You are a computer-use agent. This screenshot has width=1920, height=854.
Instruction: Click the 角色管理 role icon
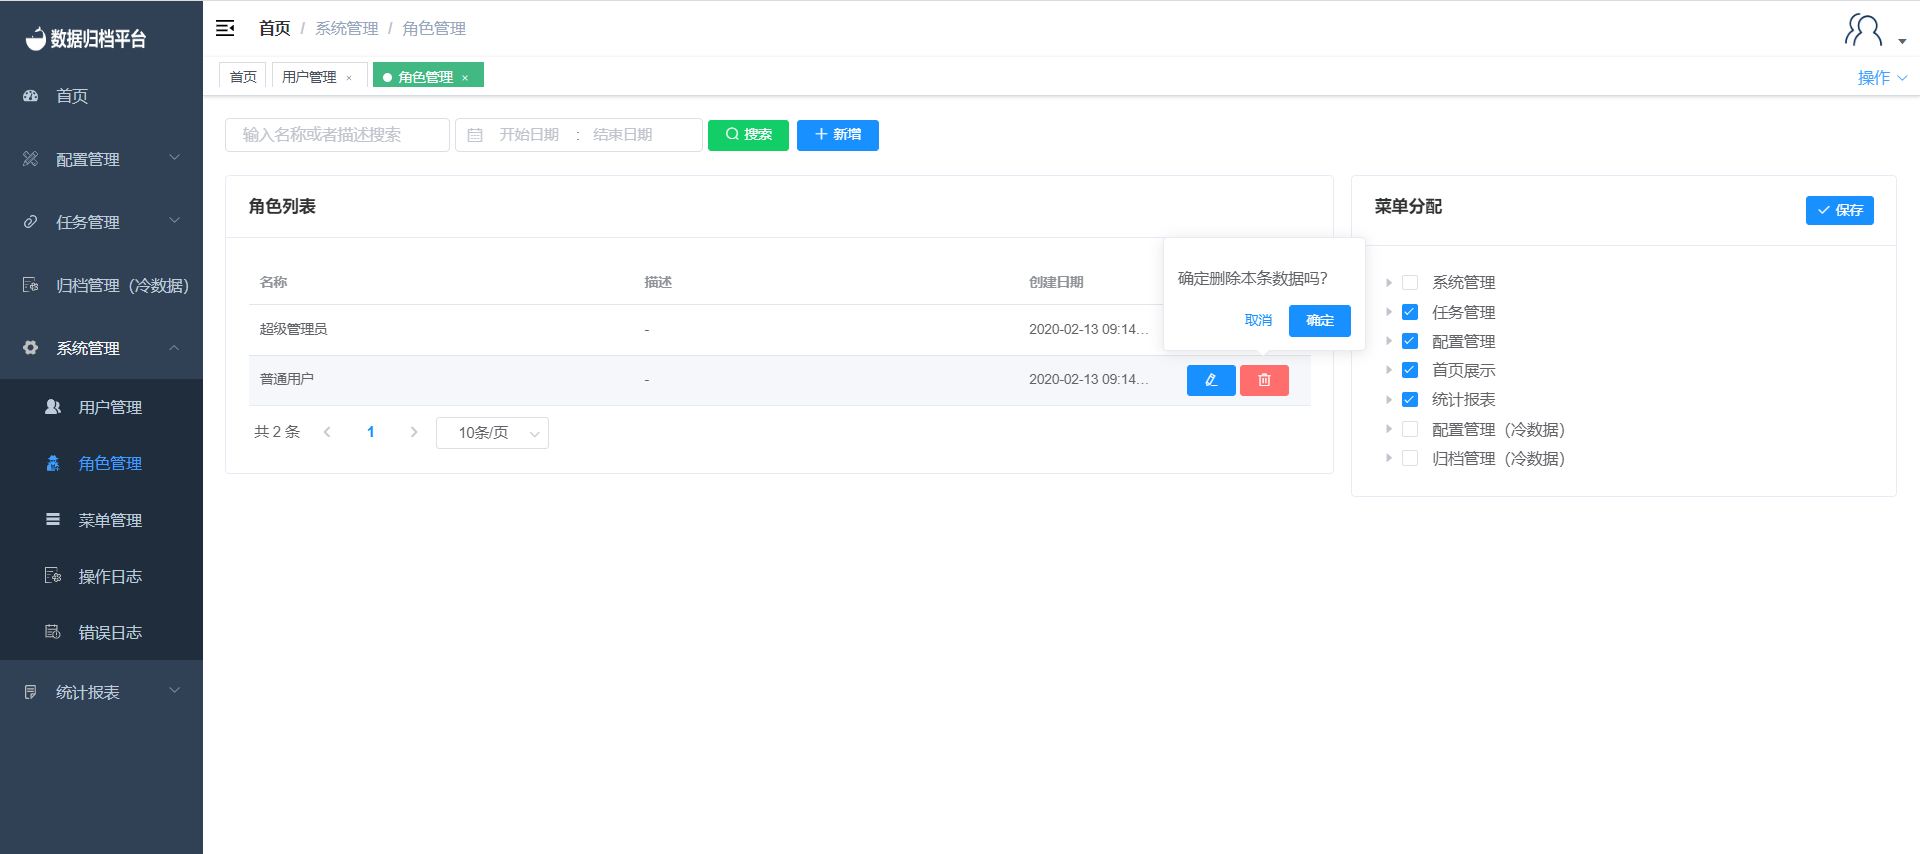(x=53, y=463)
